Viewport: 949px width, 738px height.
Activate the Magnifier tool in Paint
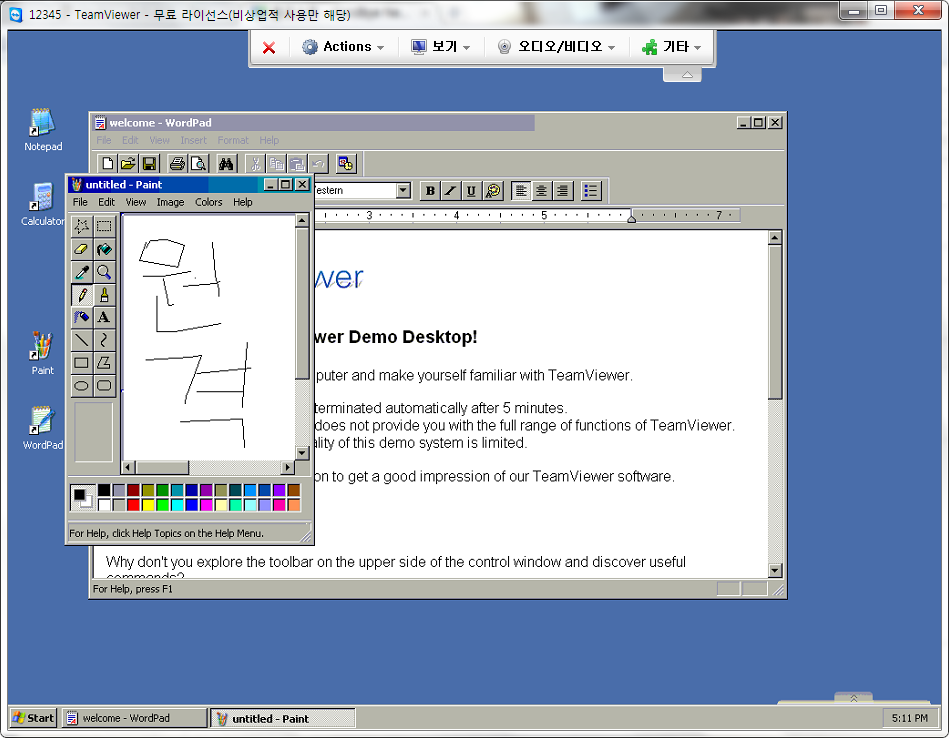pos(104,272)
